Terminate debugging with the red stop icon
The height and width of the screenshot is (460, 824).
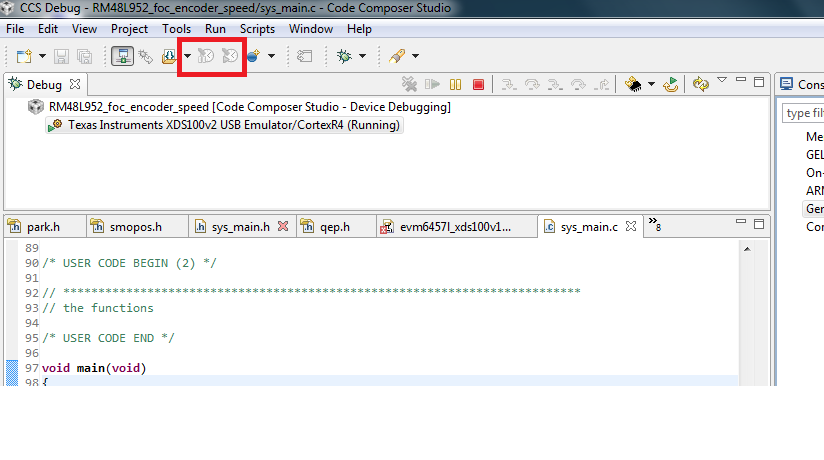pyautogui.click(x=478, y=85)
